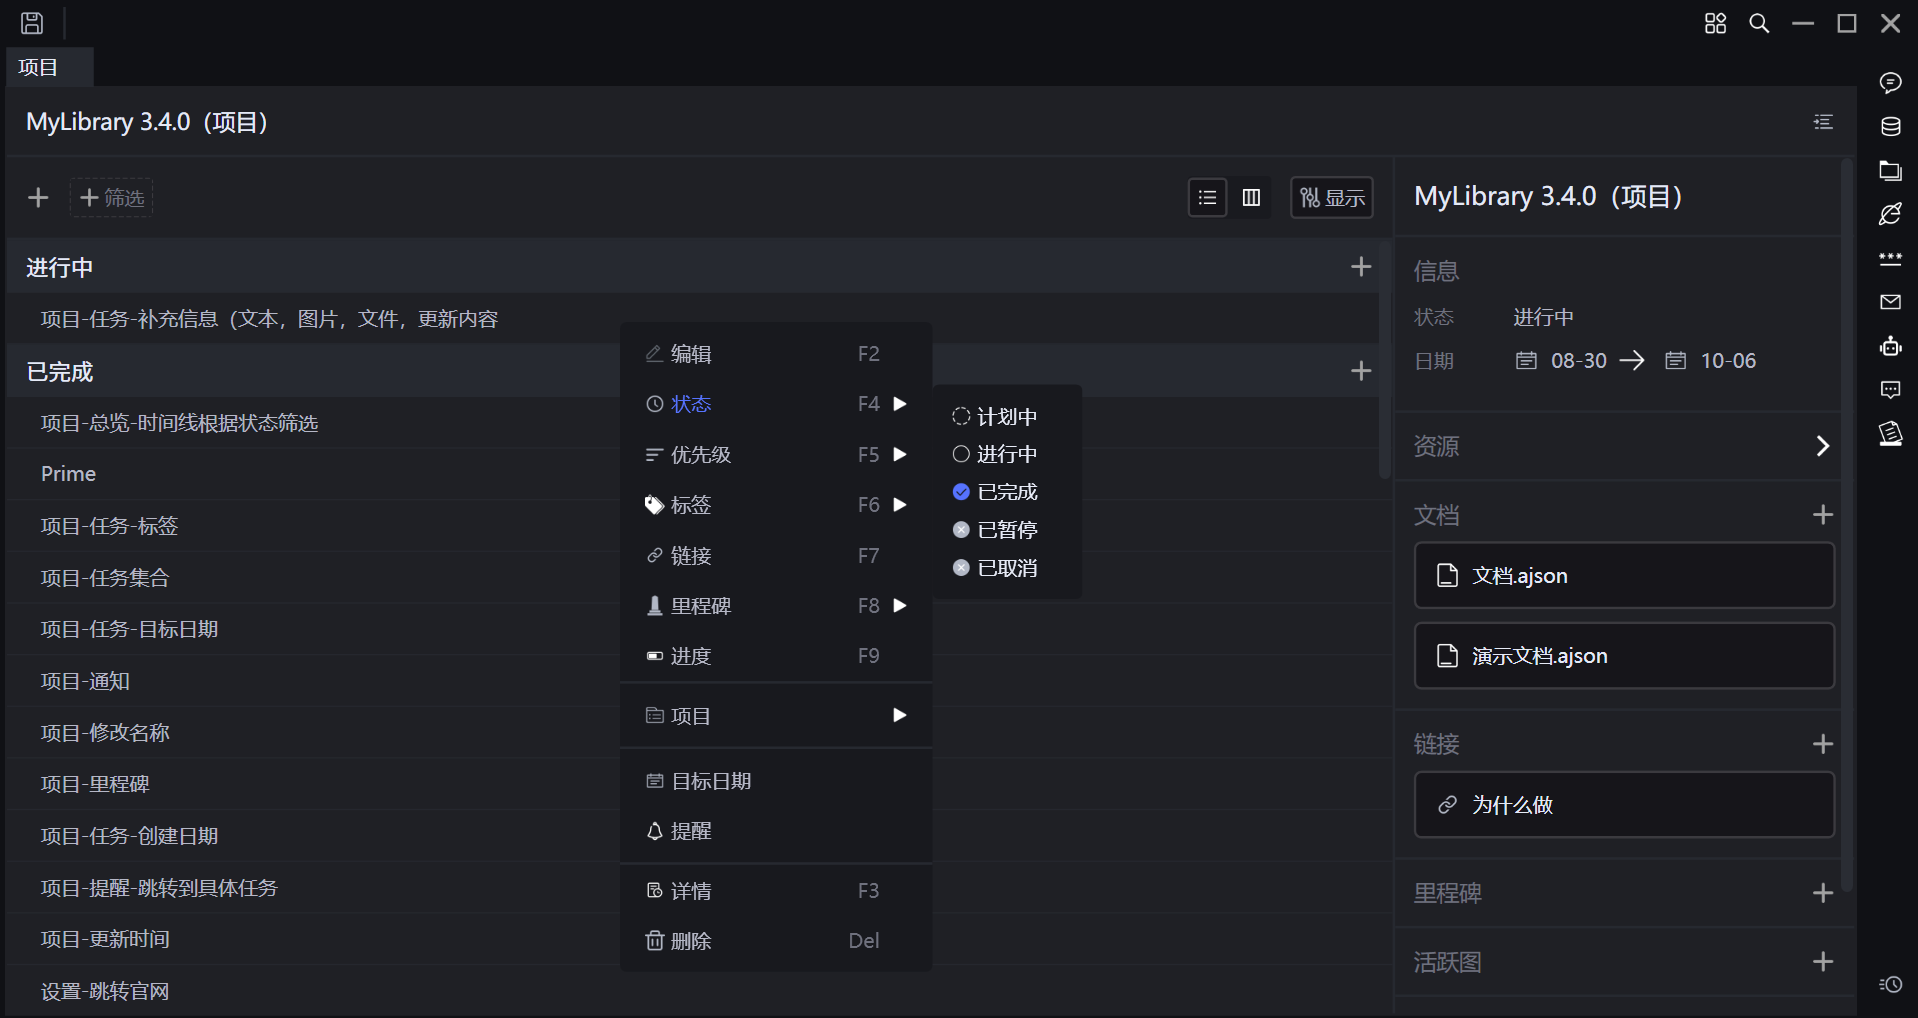This screenshot has height=1018, width=1918.
Task: Click the mail envelope sidebar icon
Action: tap(1890, 302)
